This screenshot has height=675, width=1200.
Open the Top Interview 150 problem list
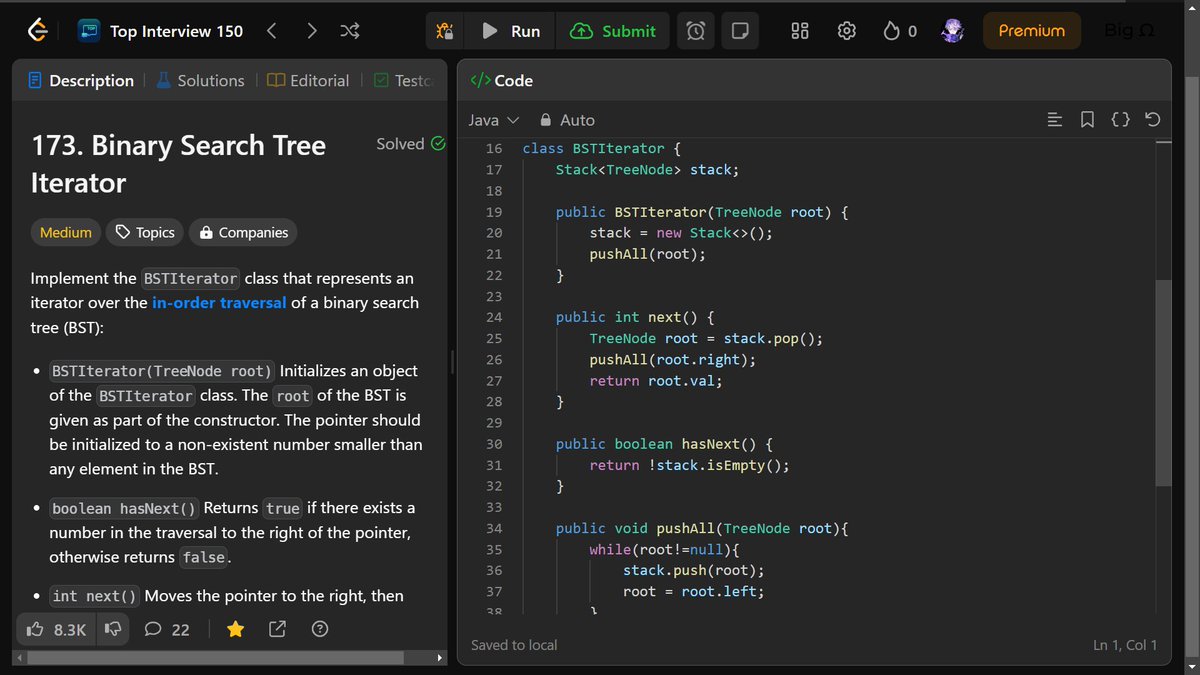tap(162, 31)
